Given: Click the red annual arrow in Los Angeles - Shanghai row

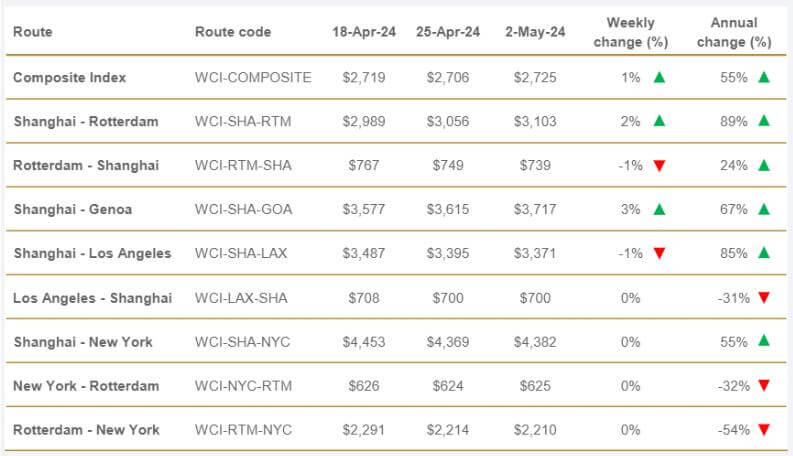Looking at the screenshot, I should (764, 297).
